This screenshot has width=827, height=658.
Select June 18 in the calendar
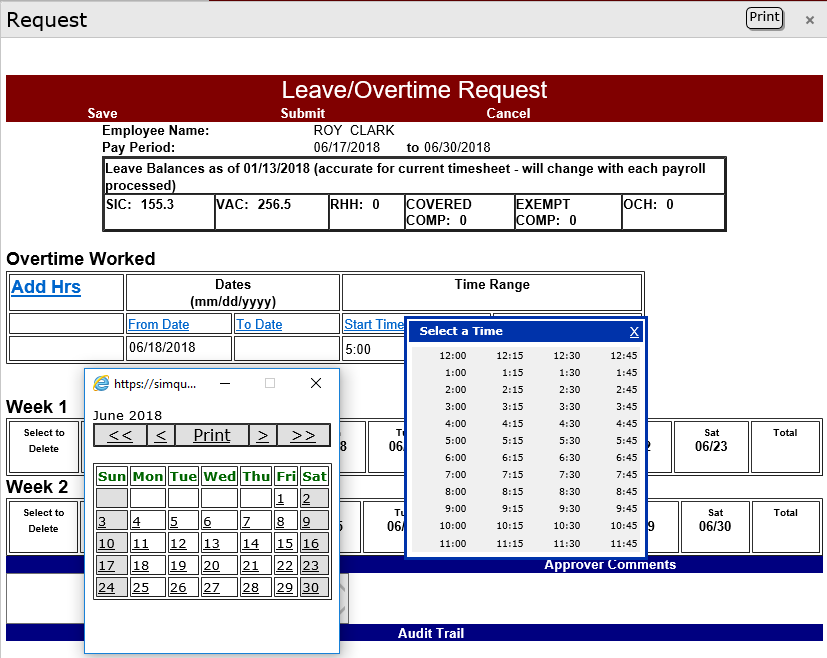point(140,566)
